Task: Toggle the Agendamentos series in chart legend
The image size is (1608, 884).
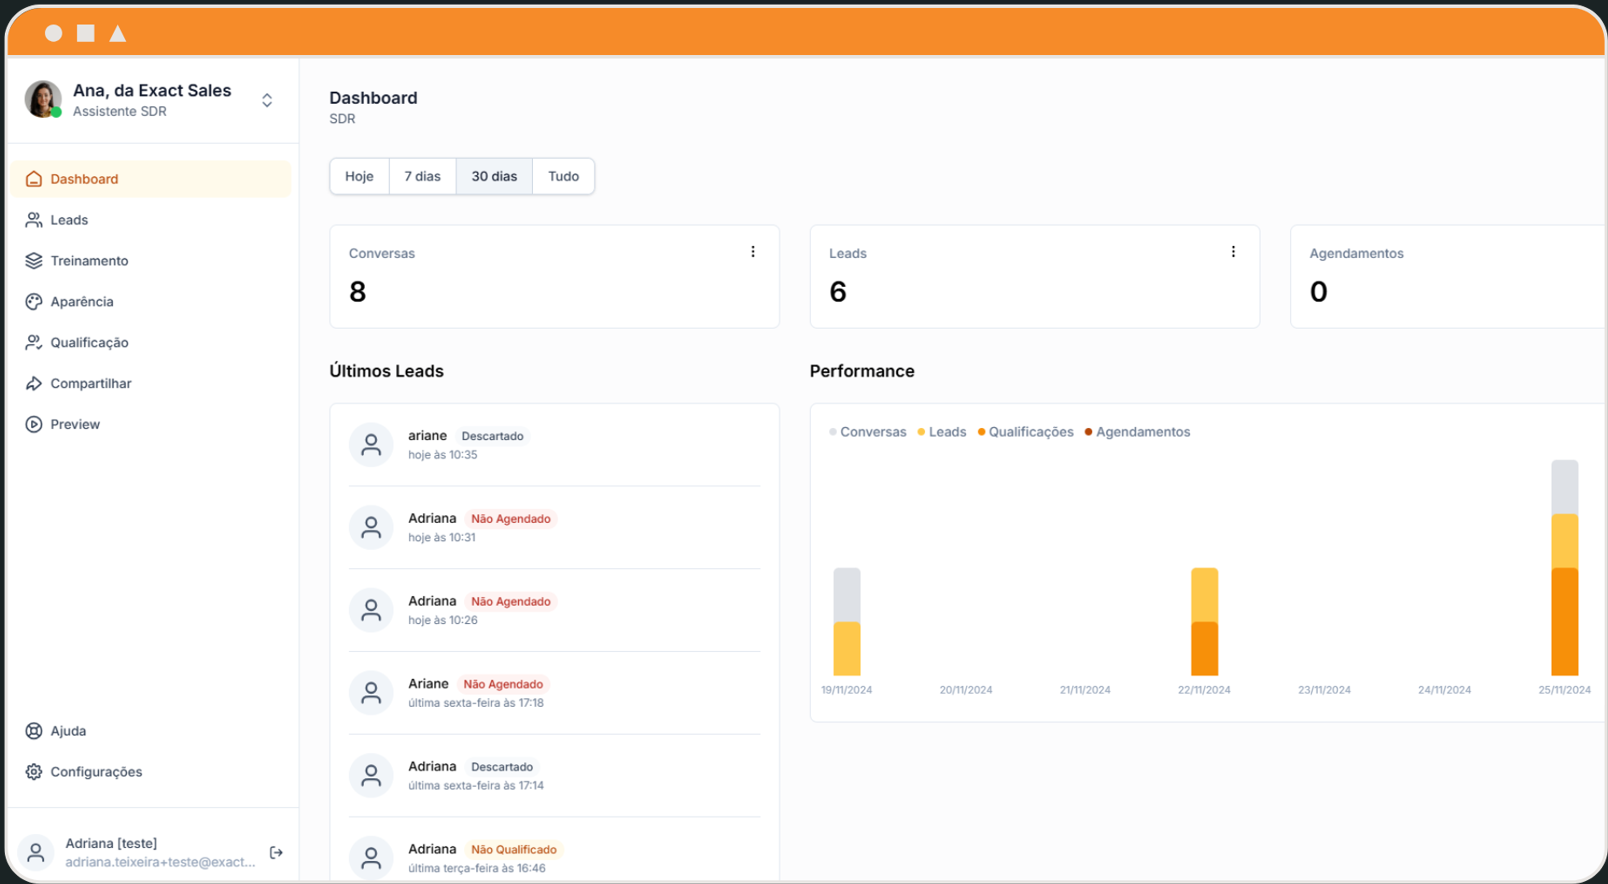Action: tap(1138, 432)
